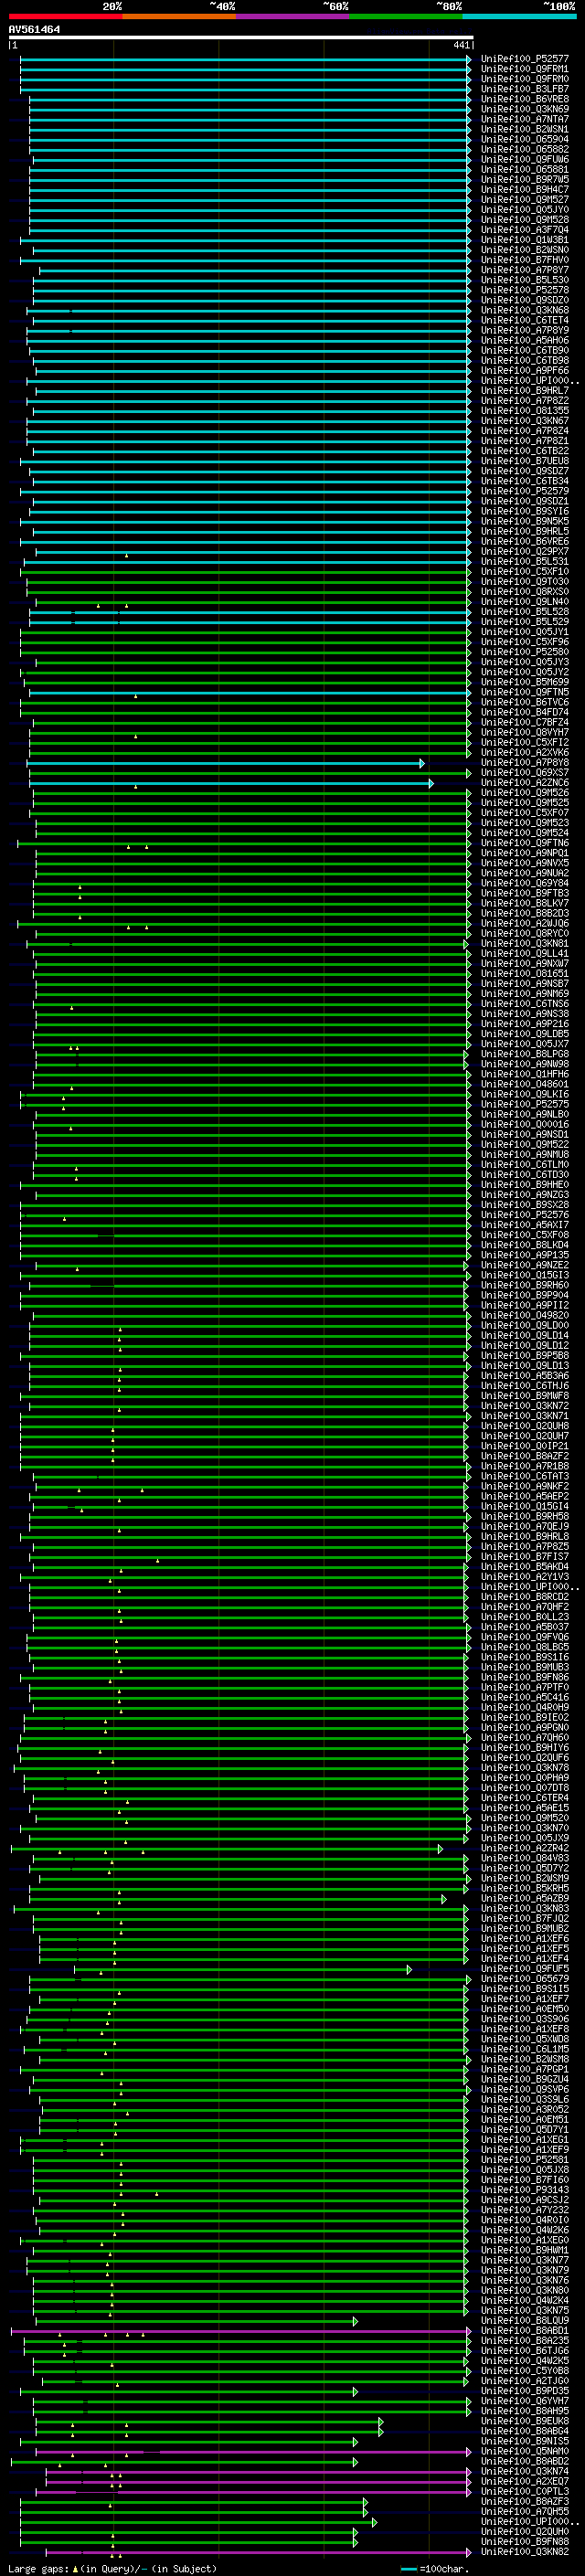585x2576 pixels.
Task: Click query end position label 441
Action: click(461, 45)
